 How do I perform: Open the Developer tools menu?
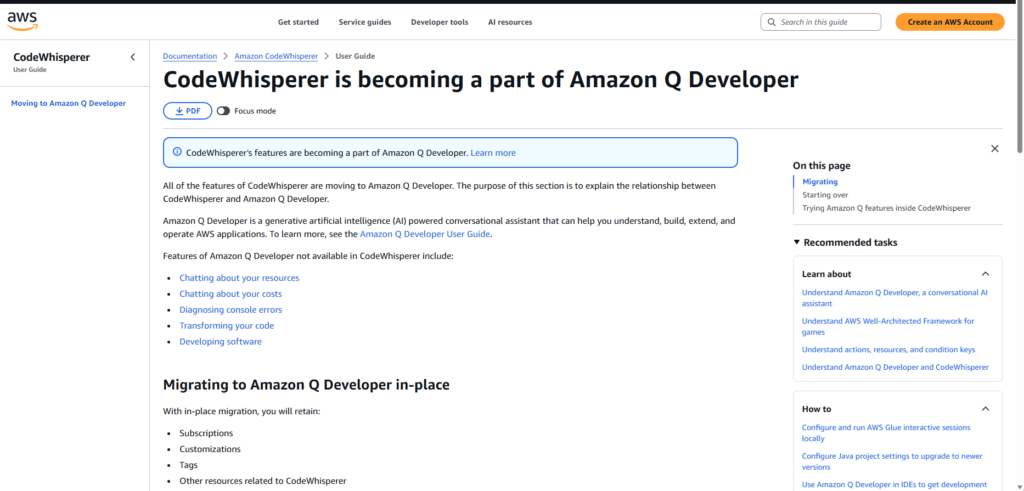(x=439, y=22)
